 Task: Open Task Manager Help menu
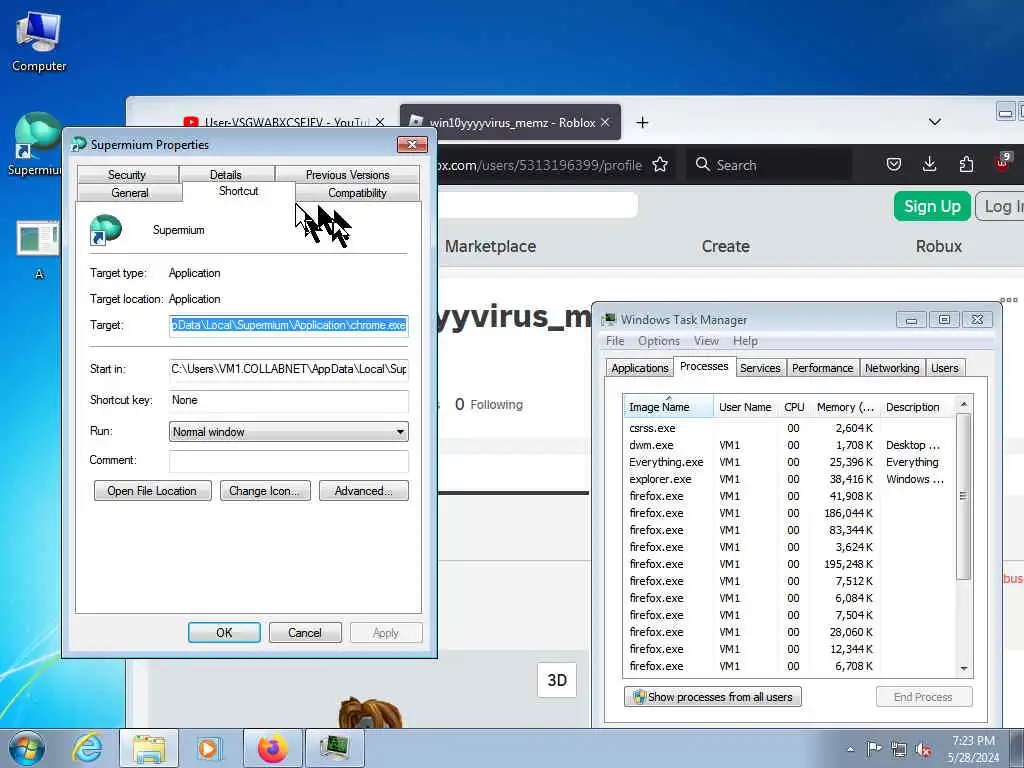click(x=745, y=341)
